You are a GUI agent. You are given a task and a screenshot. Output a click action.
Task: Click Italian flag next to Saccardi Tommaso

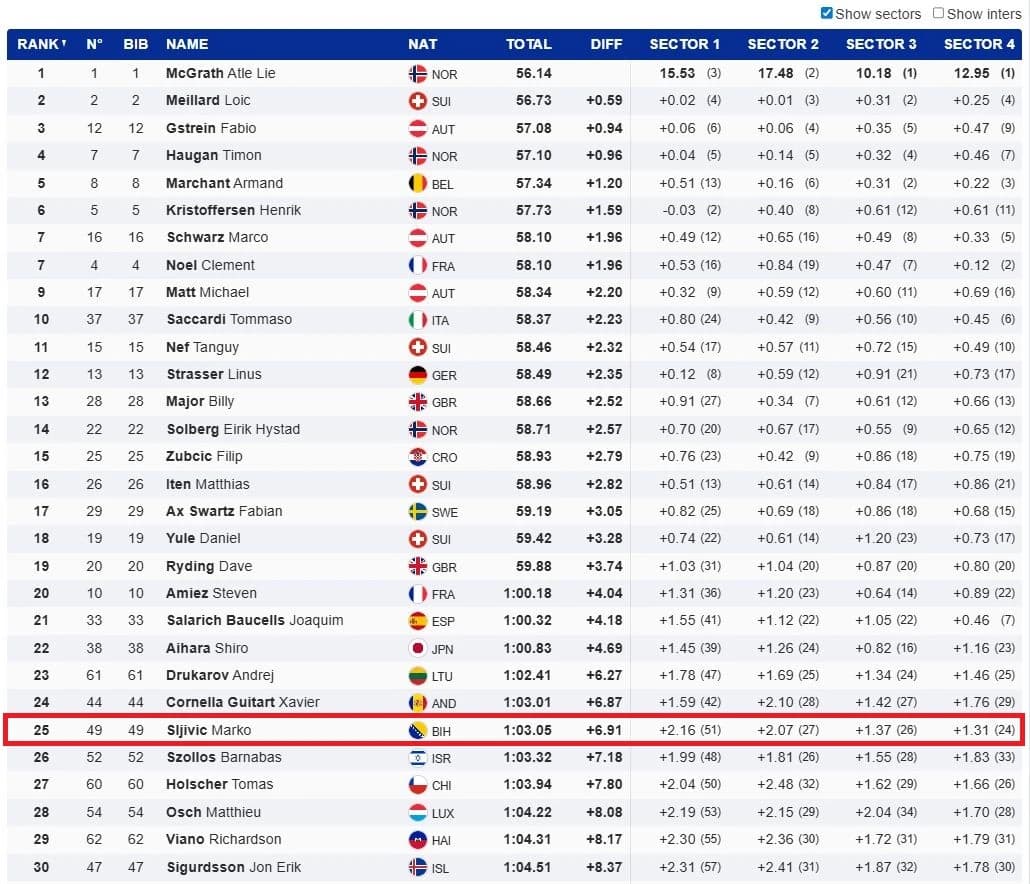(x=418, y=320)
